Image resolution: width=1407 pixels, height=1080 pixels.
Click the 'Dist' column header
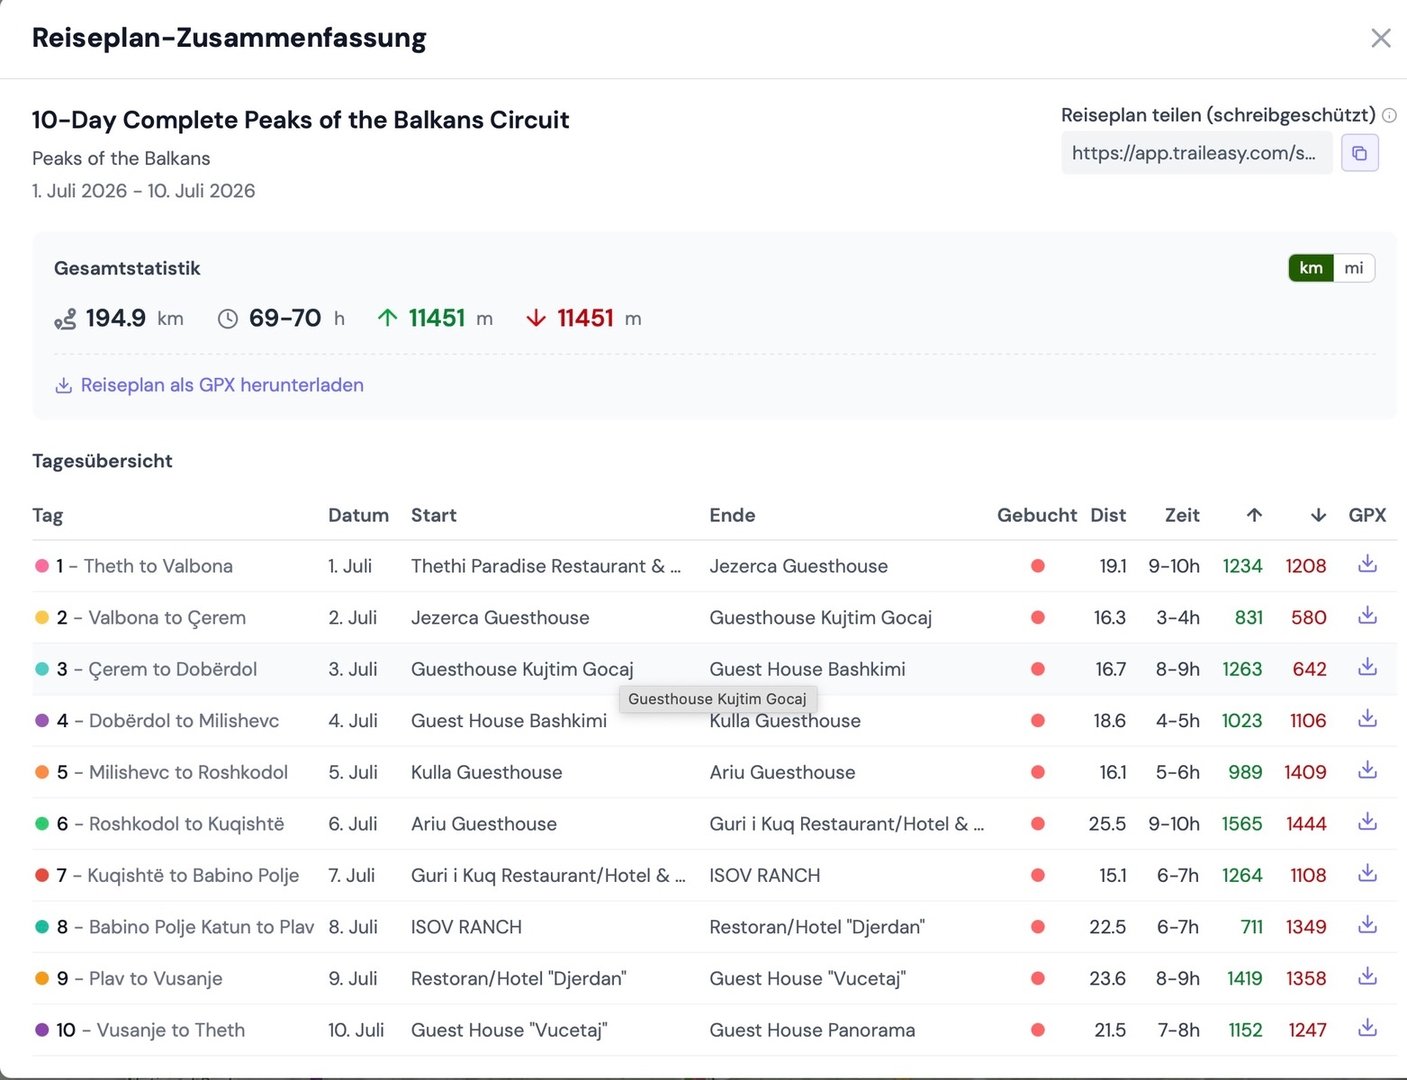click(x=1108, y=515)
